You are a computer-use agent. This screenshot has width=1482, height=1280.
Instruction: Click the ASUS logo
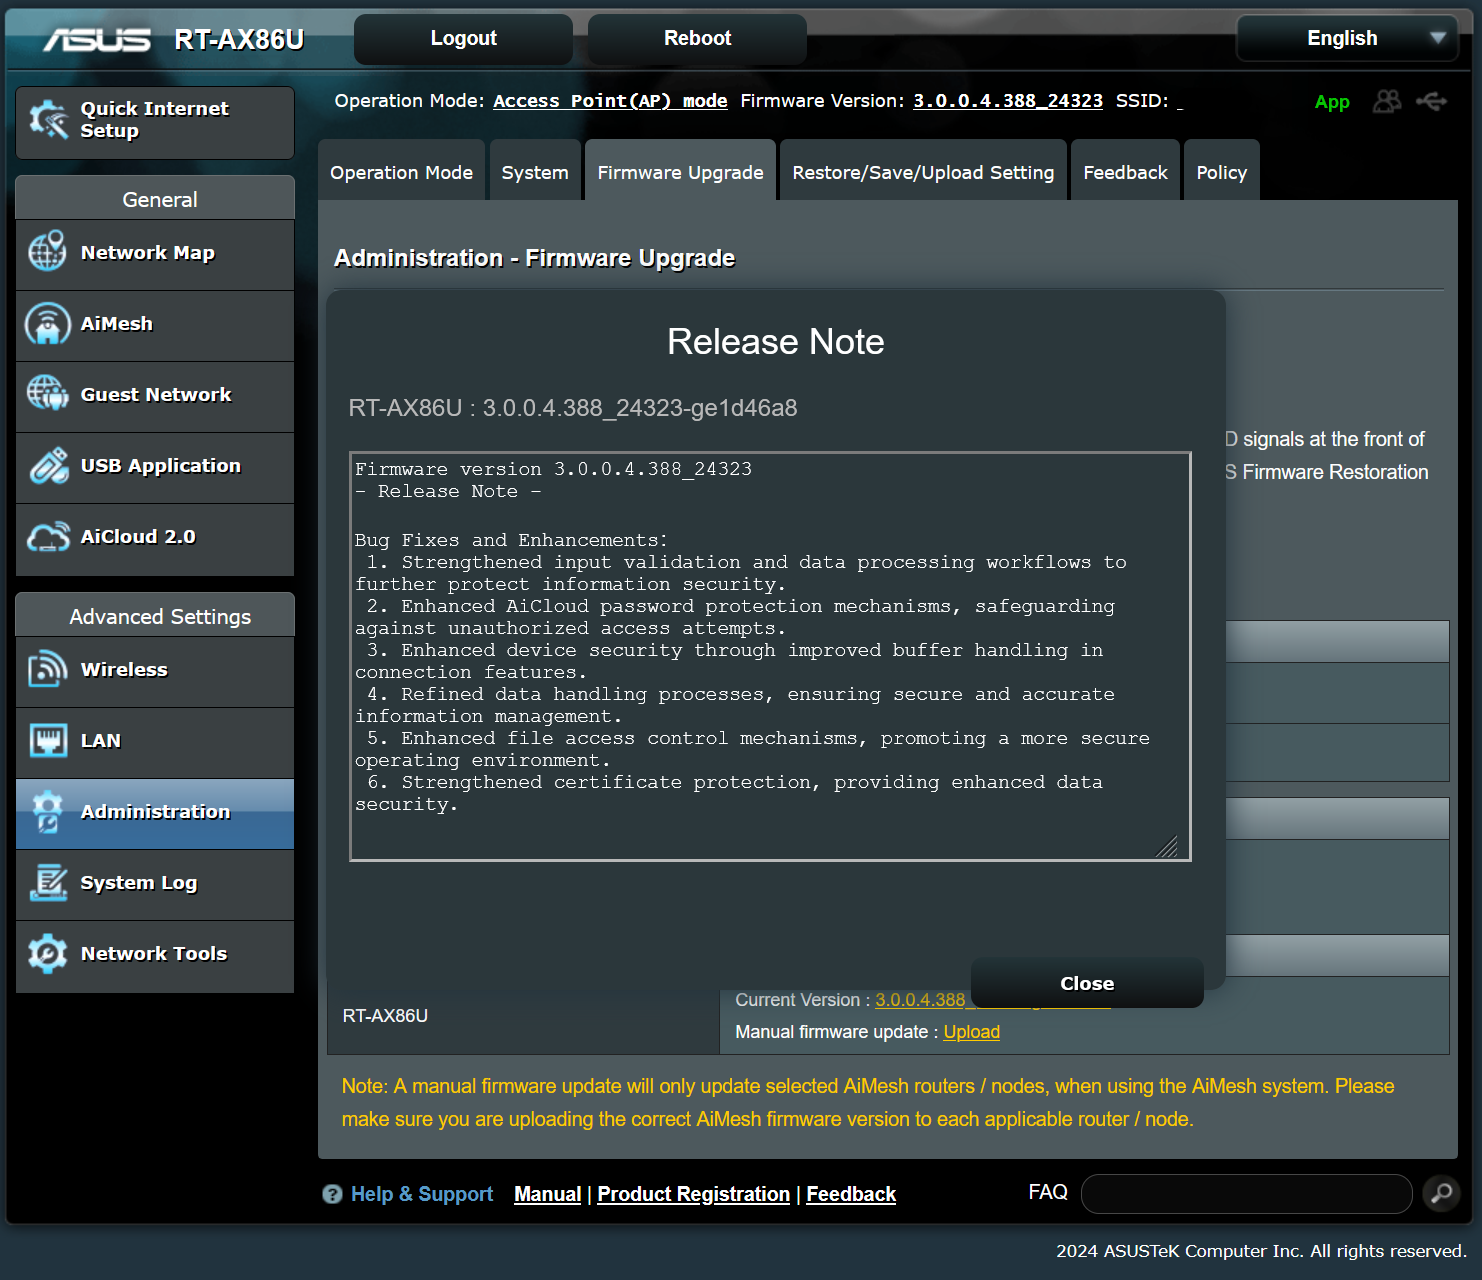pyautogui.click(x=96, y=39)
